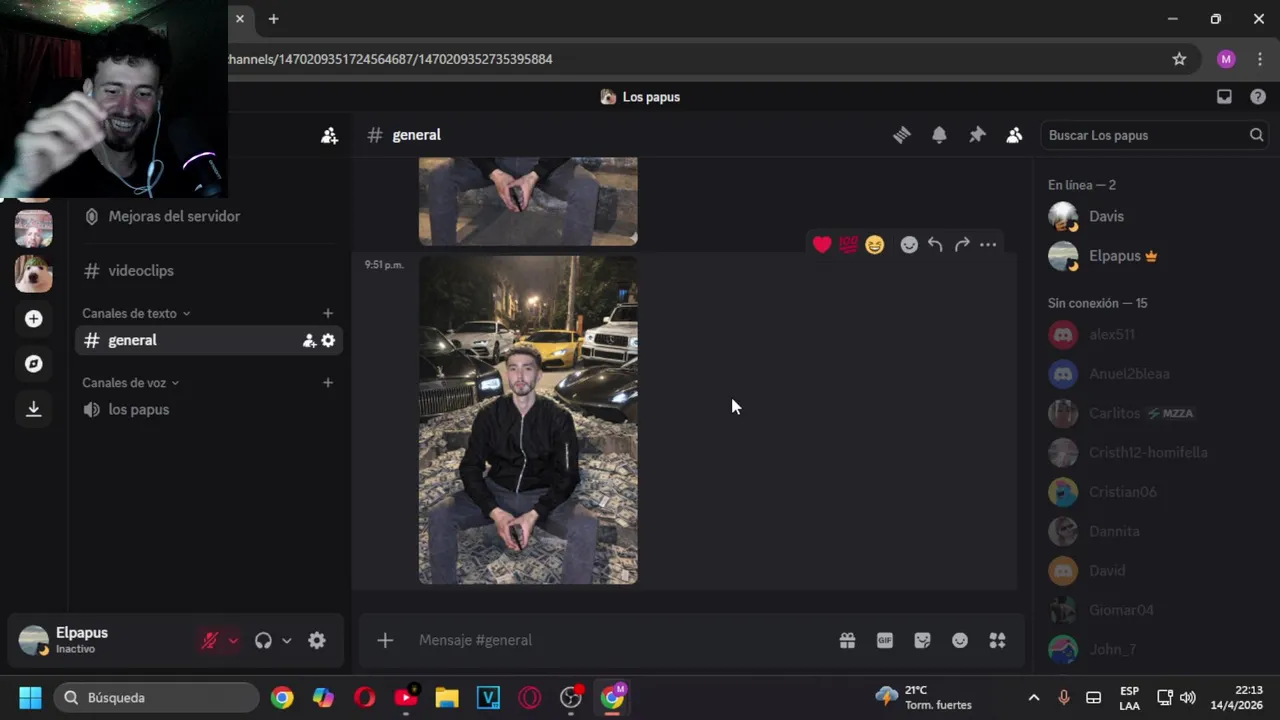Add a server plus icon
The height and width of the screenshot is (720, 1280).
[x=34, y=318]
